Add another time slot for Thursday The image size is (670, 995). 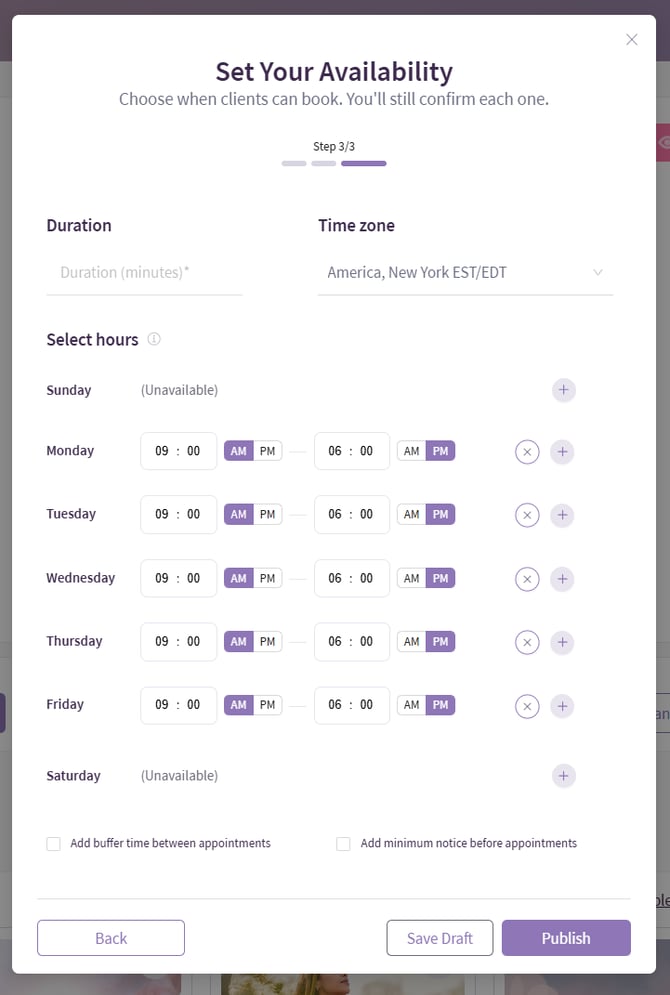coord(563,642)
